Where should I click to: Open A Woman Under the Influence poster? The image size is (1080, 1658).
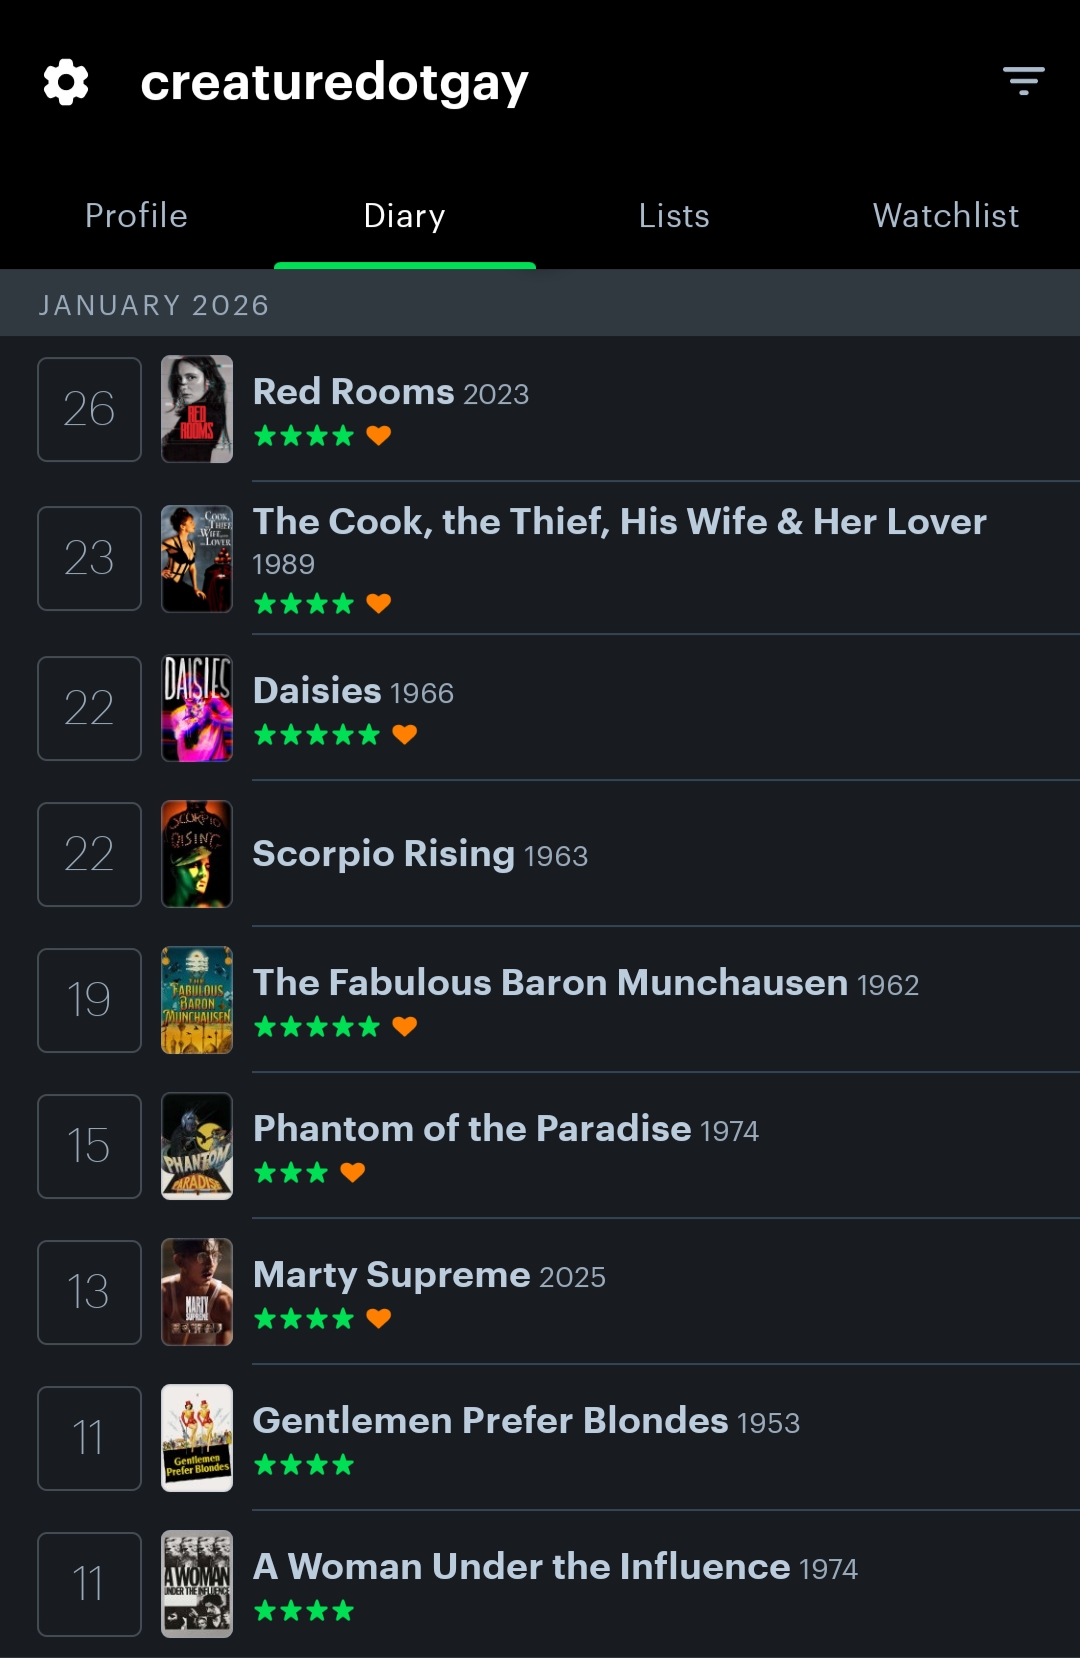pyautogui.click(x=197, y=1584)
